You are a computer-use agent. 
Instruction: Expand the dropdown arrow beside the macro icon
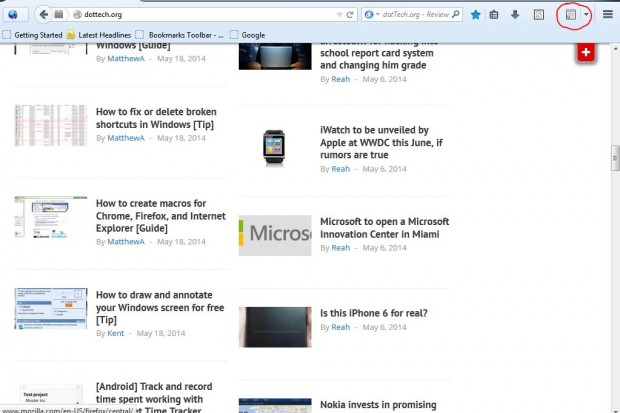click(586, 15)
